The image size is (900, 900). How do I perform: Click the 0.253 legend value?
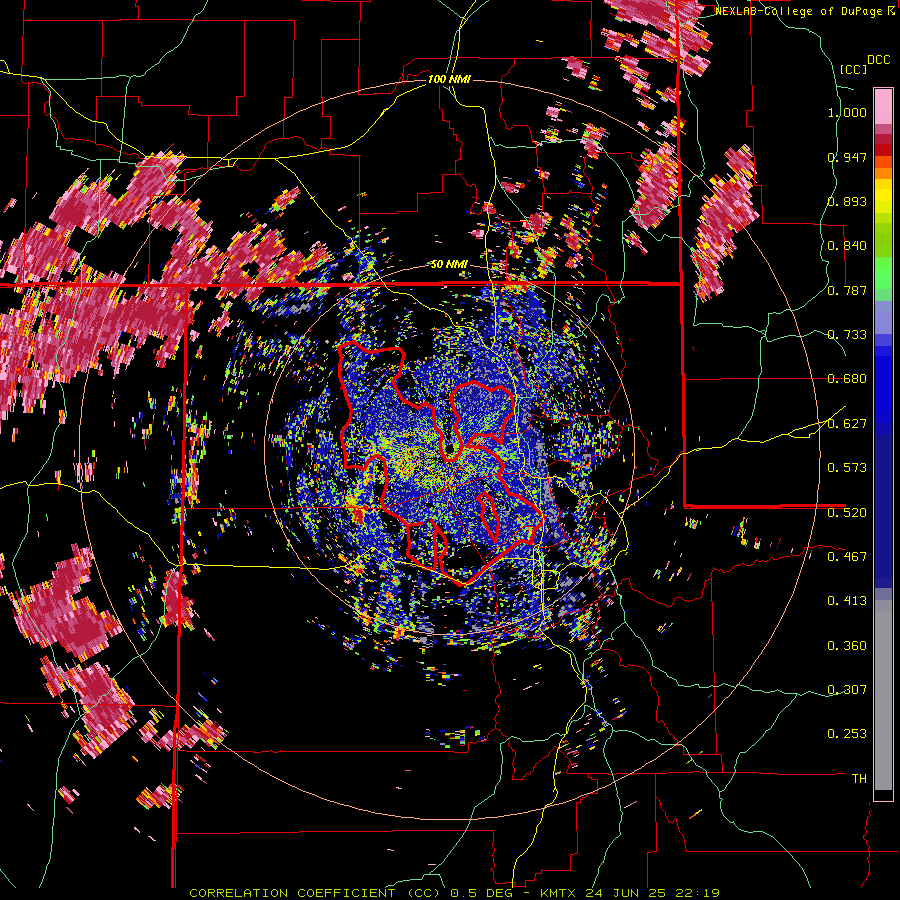847,734
